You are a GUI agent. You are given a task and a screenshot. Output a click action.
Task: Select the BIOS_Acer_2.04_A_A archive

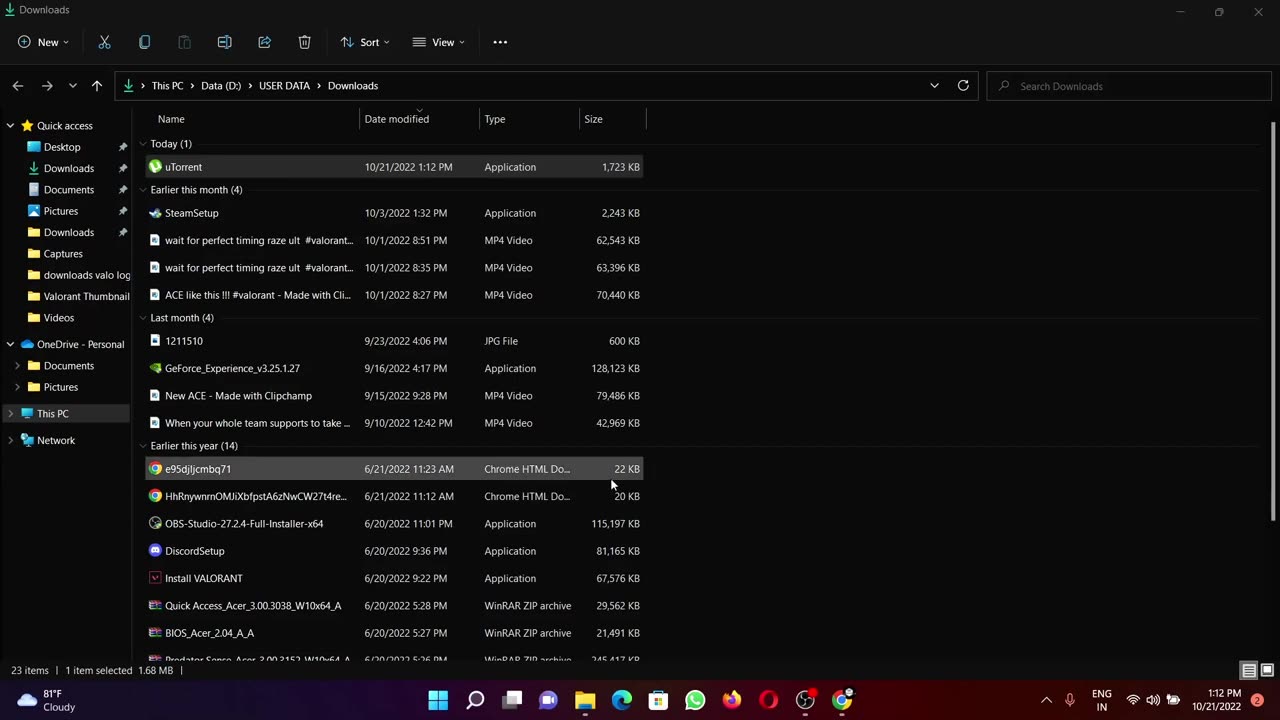(394, 633)
